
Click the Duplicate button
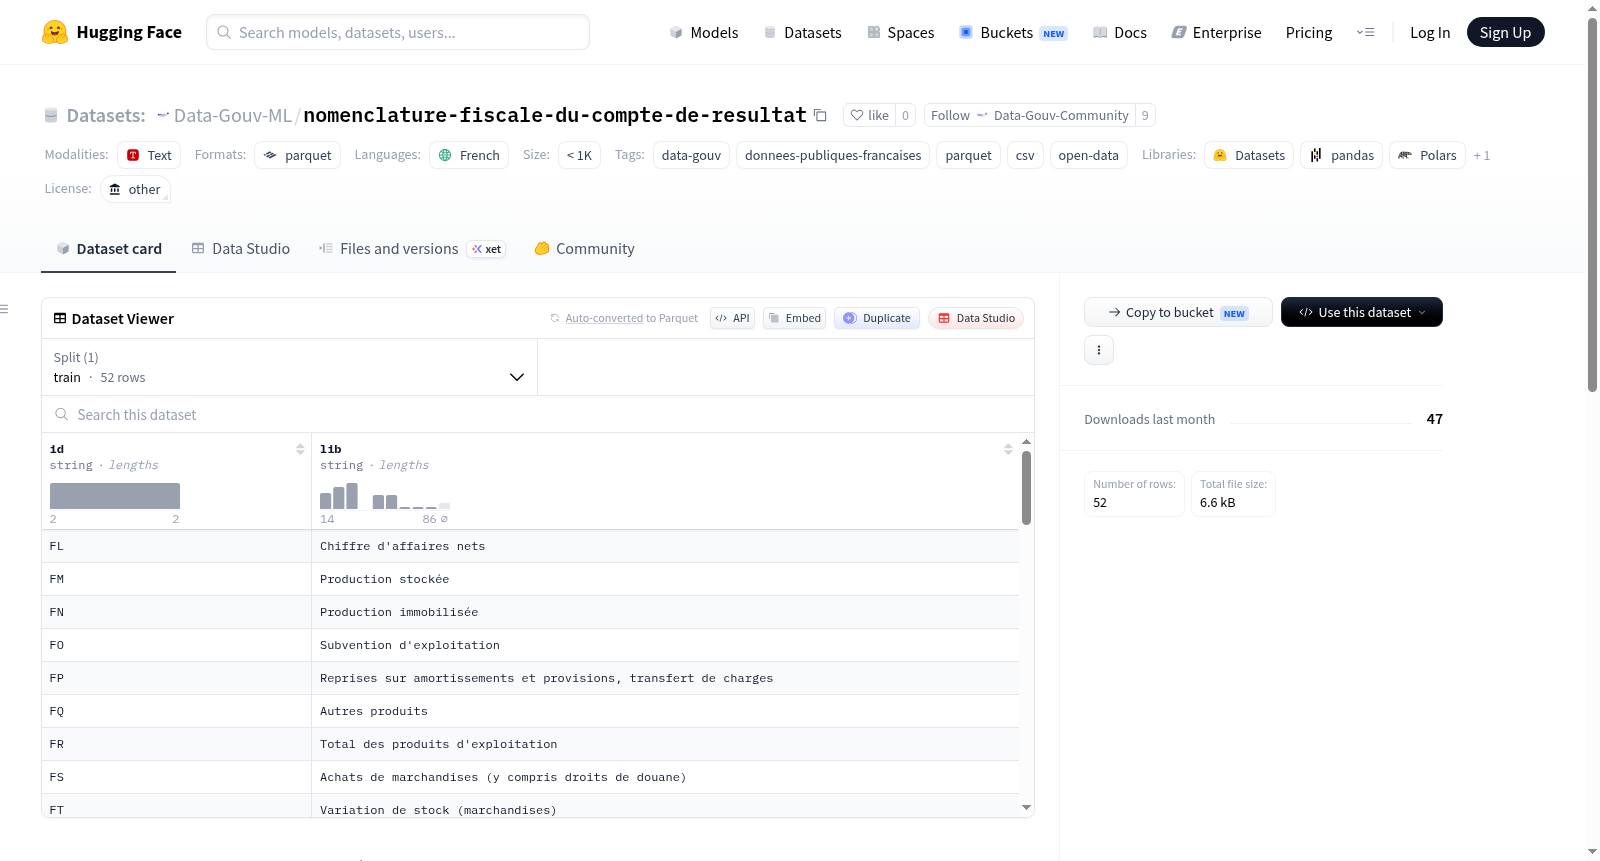coord(877,318)
